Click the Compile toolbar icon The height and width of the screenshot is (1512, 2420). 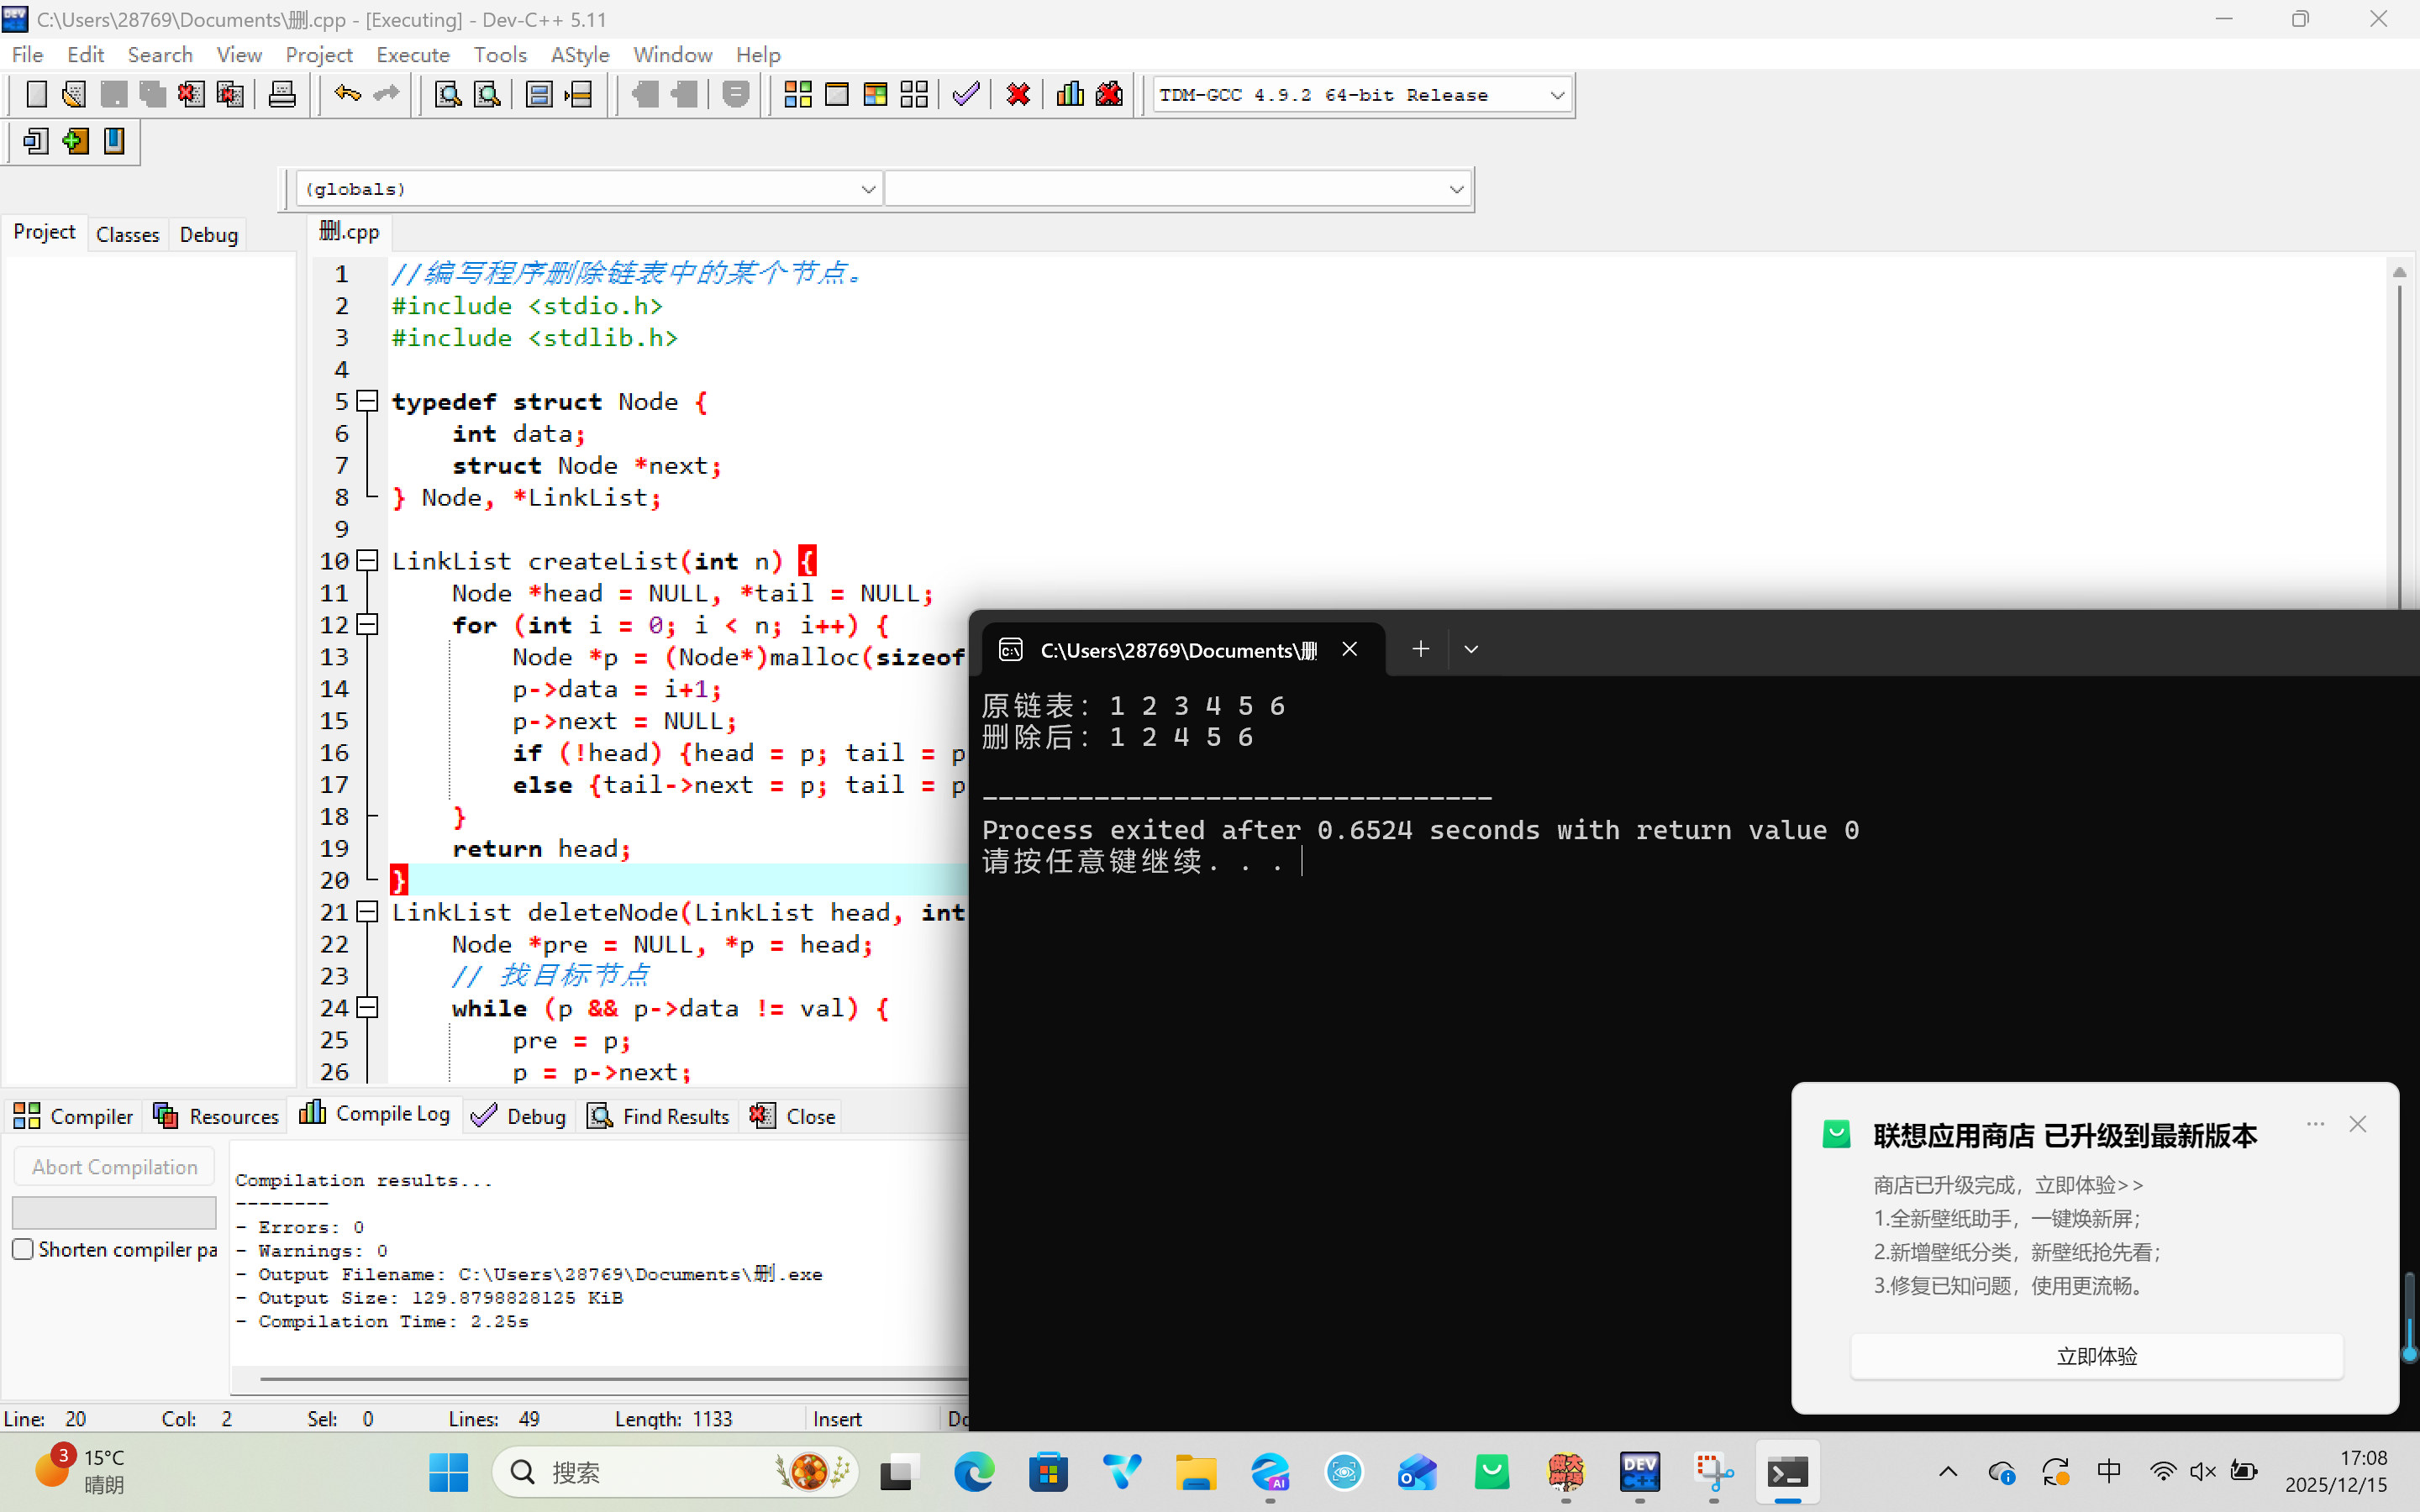pyautogui.click(x=797, y=95)
